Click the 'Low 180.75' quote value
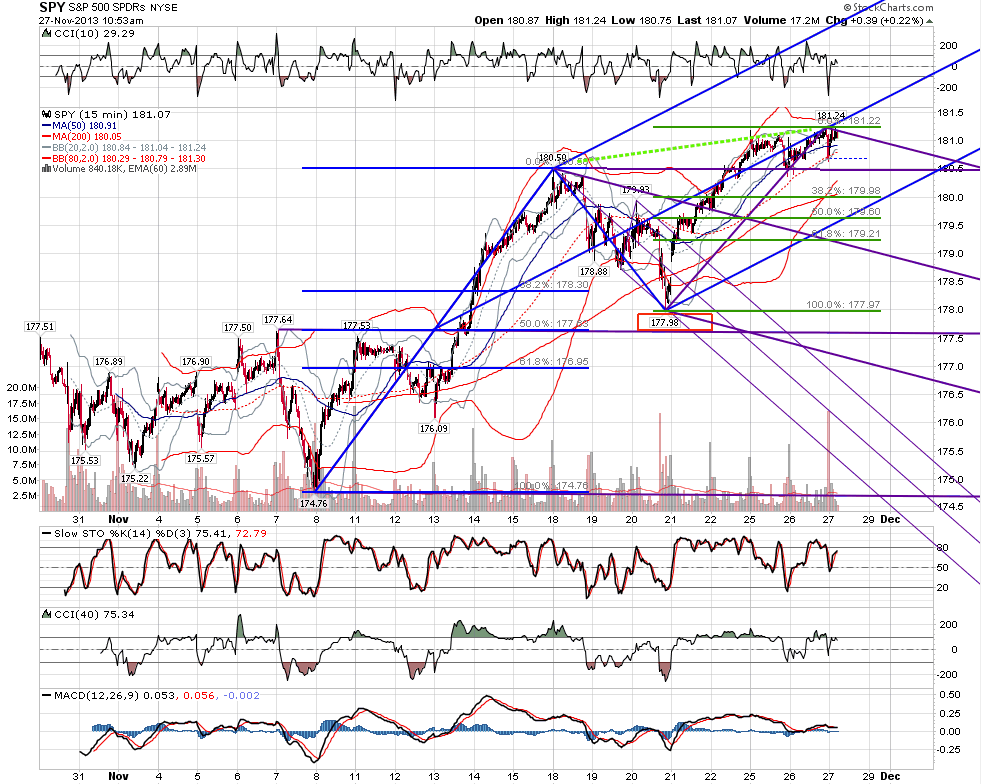The height and width of the screenshot is (784, 981). pyautogui.click(x=641, y=20)
